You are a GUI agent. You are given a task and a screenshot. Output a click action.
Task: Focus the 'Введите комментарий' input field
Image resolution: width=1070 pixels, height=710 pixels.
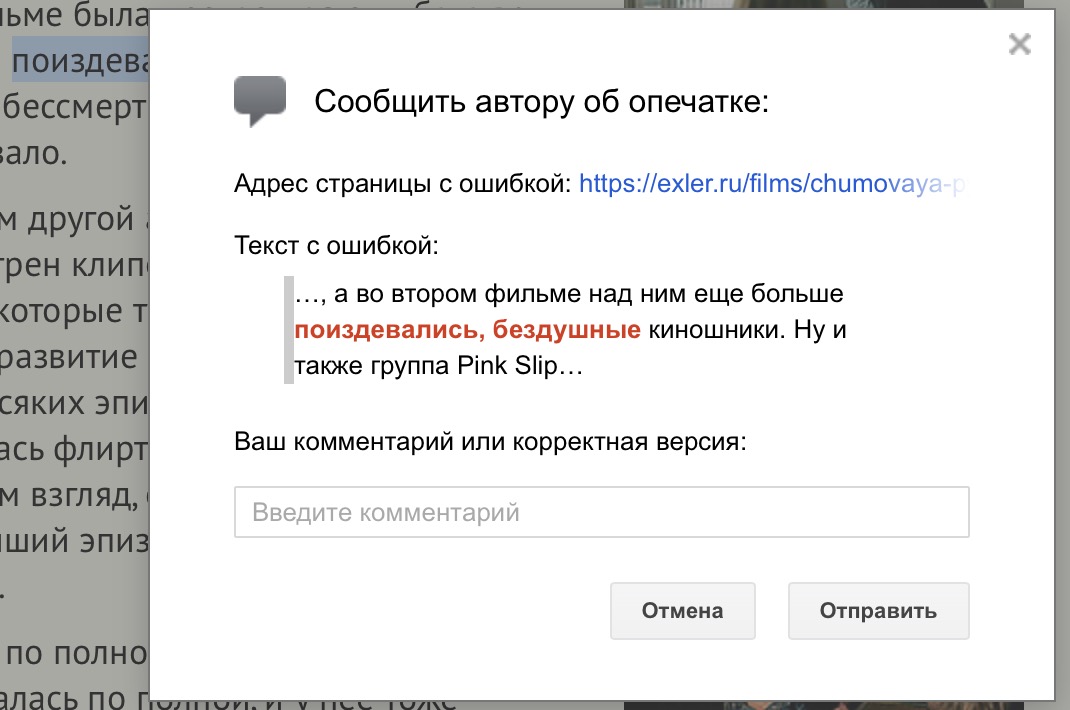(601, 513)
